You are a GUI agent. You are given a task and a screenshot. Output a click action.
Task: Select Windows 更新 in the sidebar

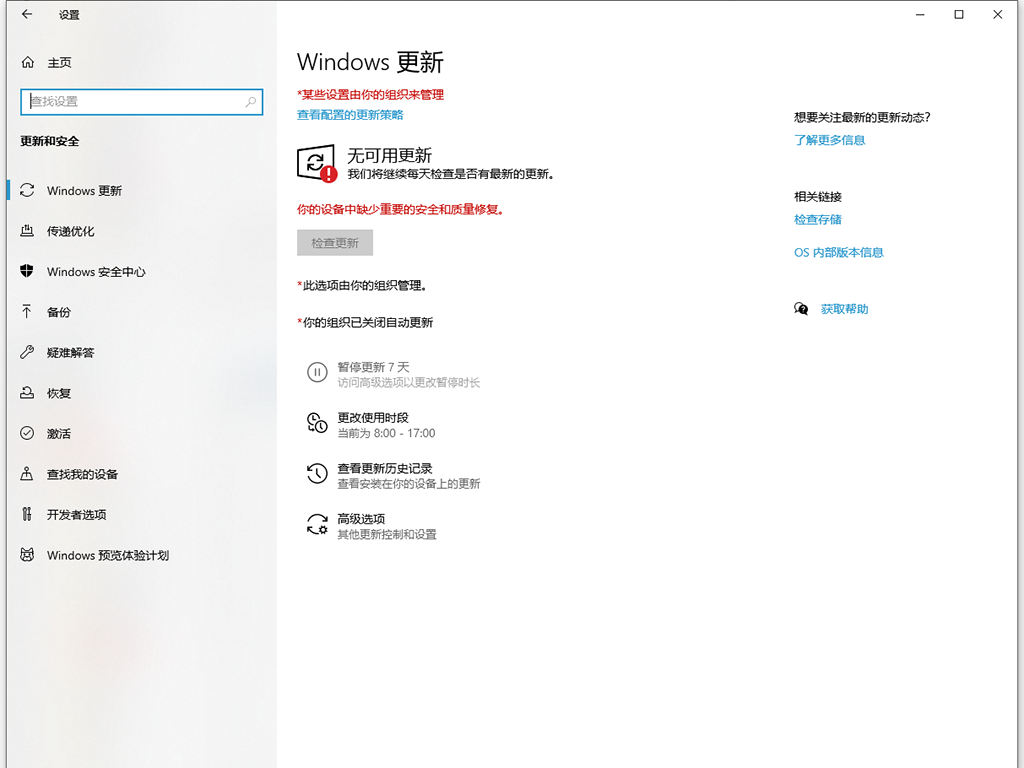click(x=84, y=191)
